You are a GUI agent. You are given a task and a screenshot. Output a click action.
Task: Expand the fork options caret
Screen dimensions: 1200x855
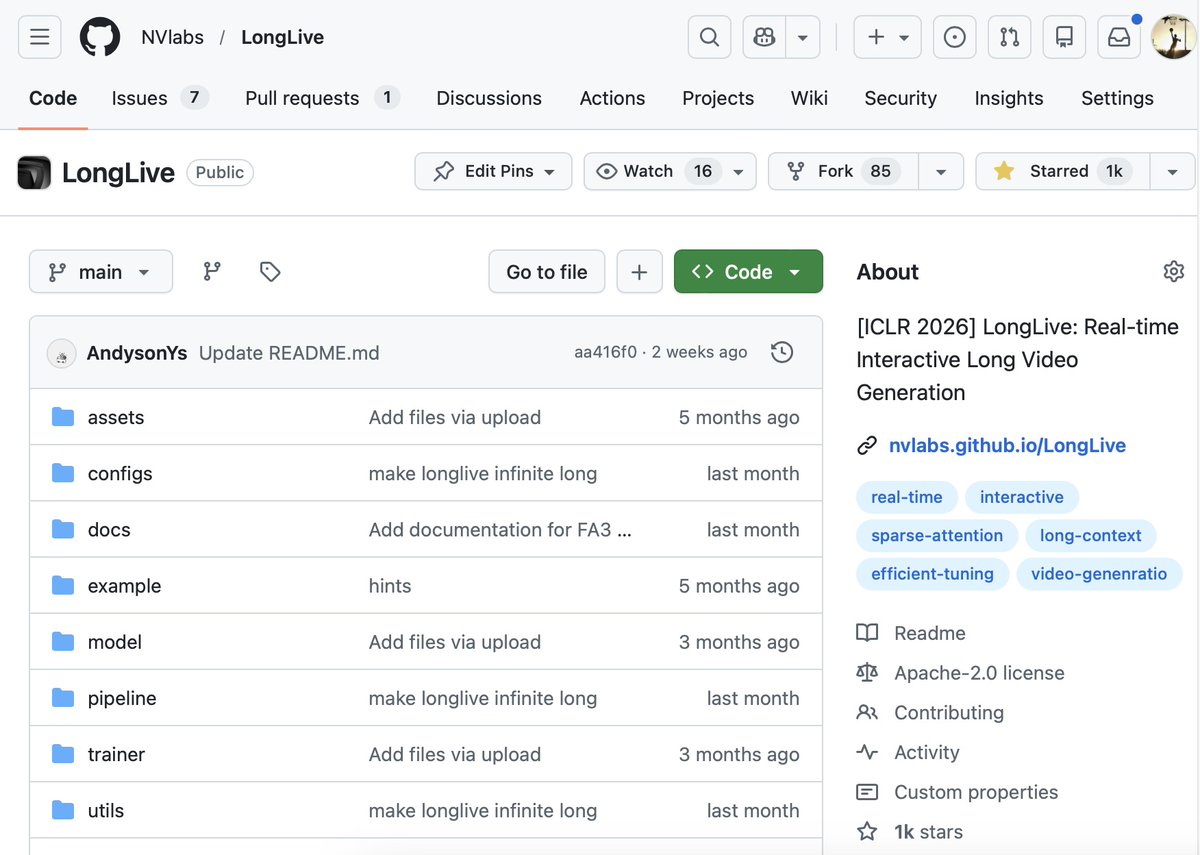click(x=941, y=171)
